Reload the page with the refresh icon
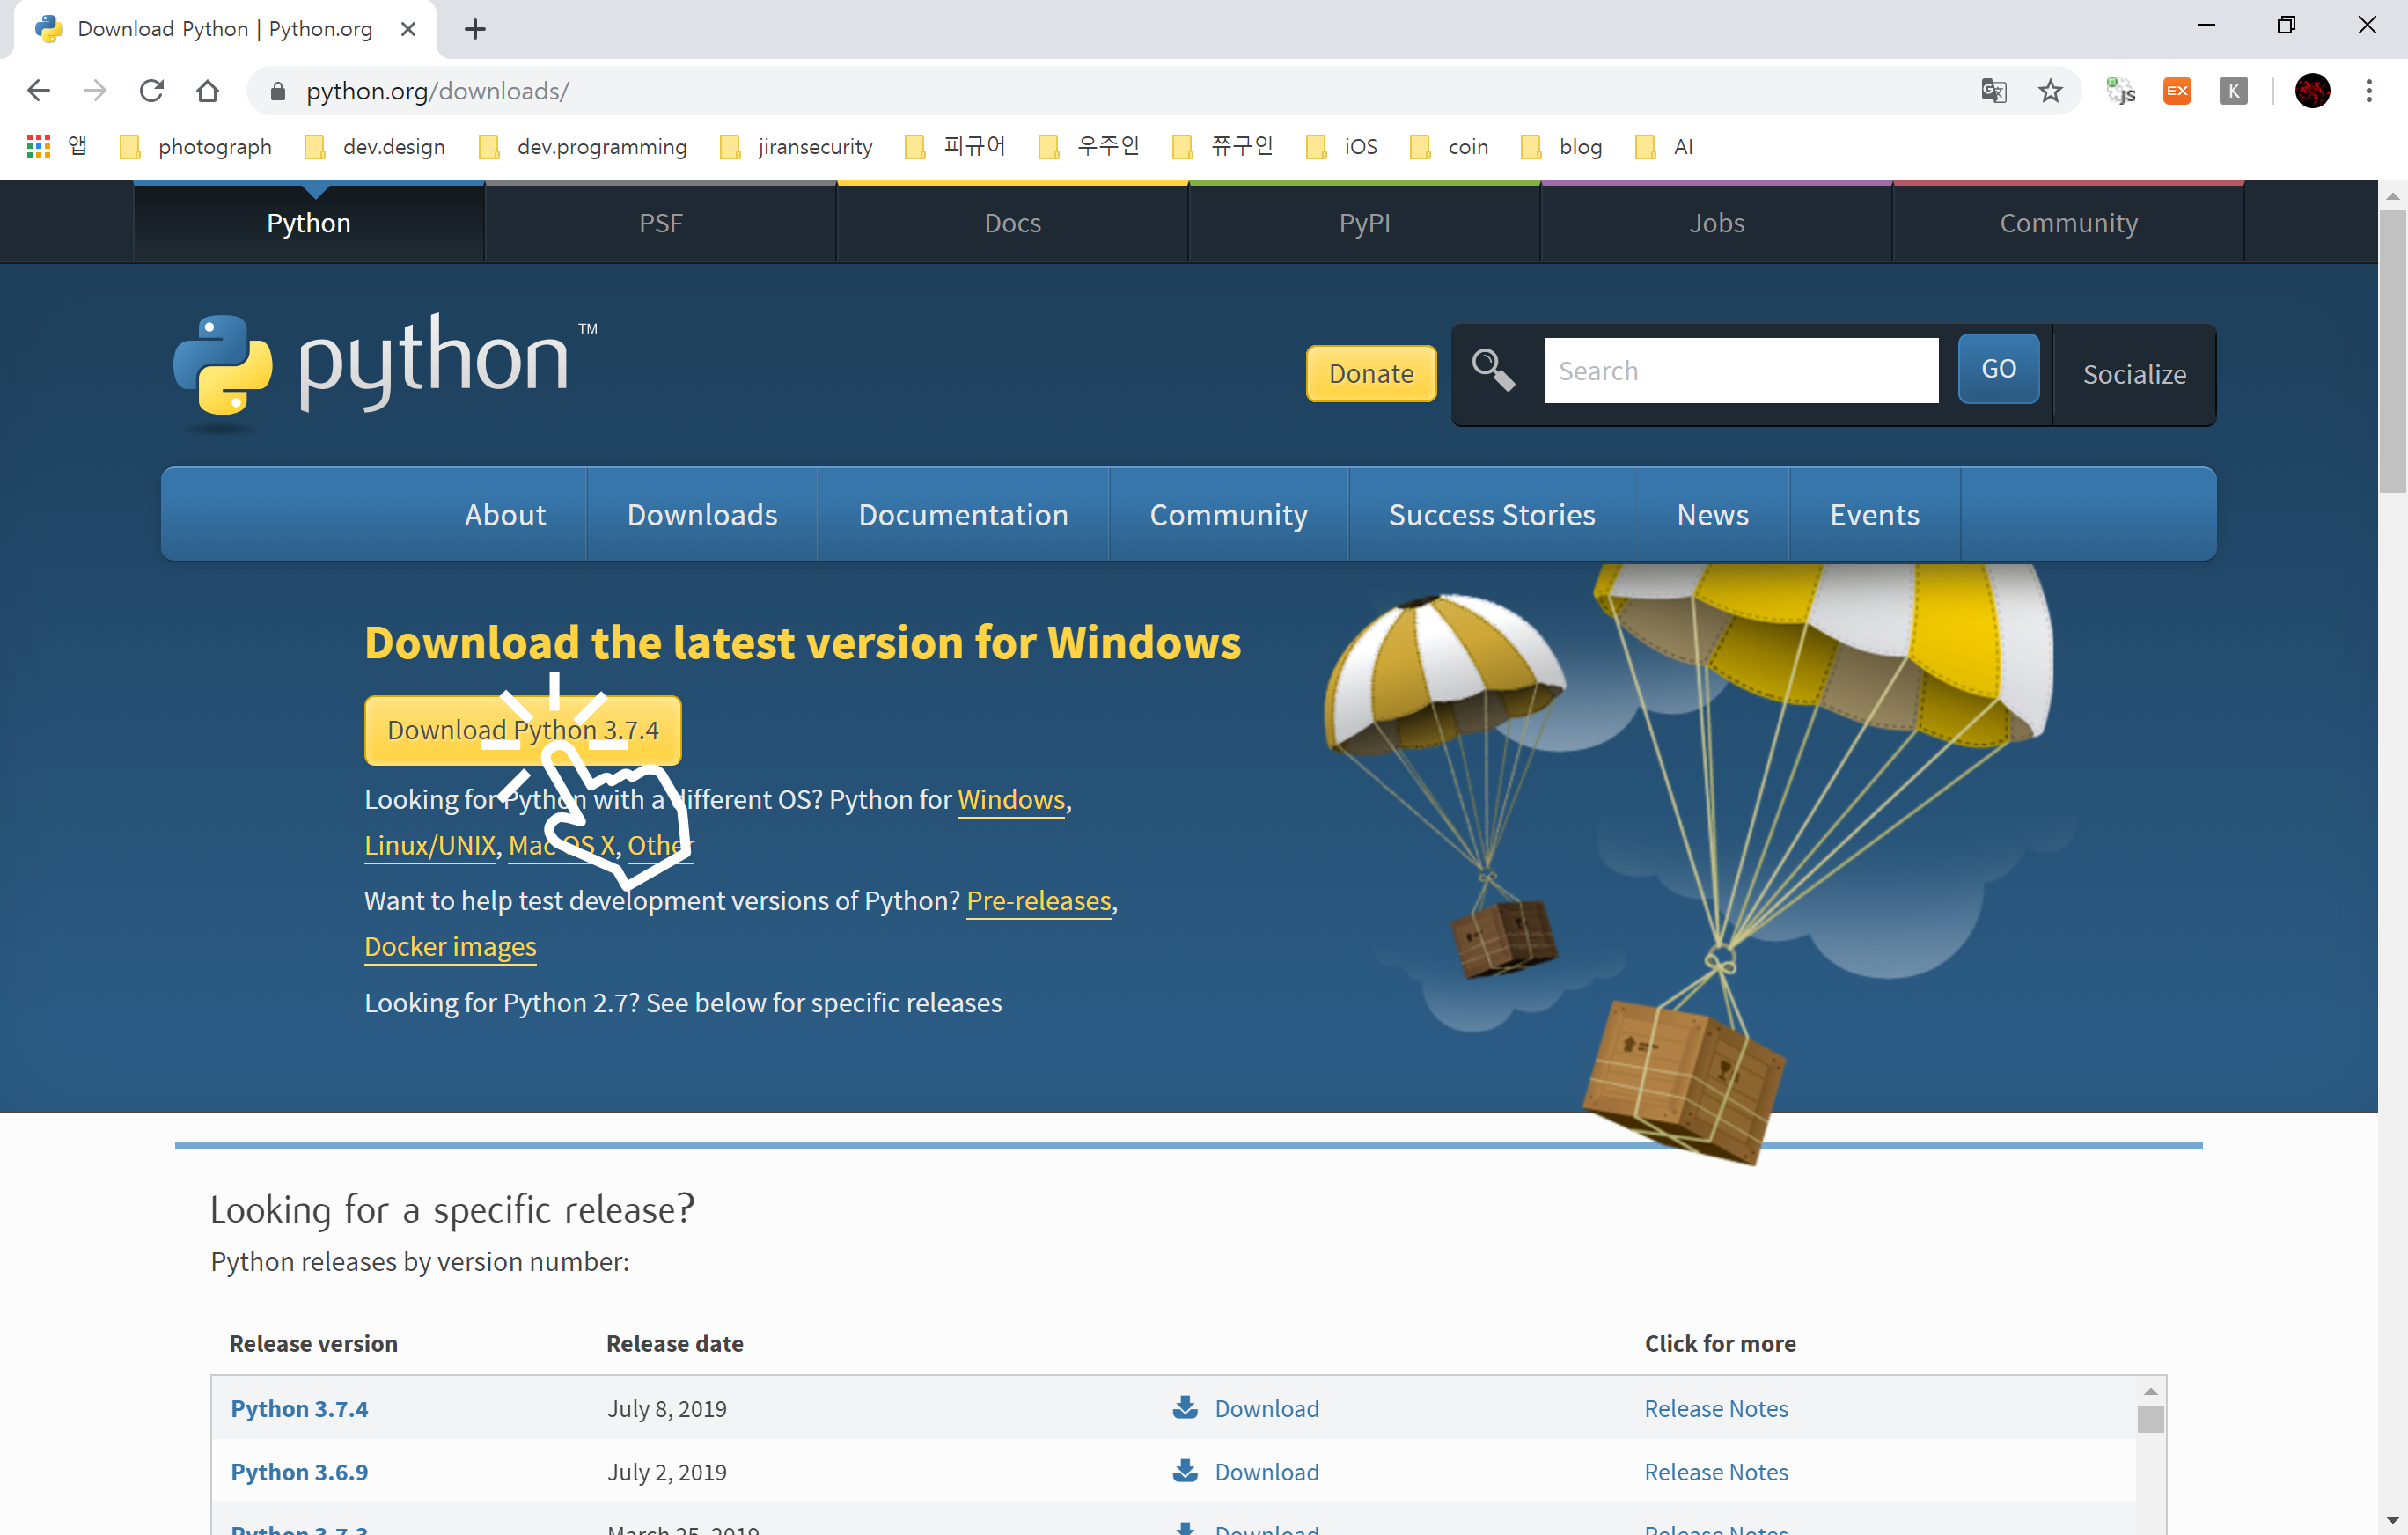Viewport: 2408px width, 1535px height. coord(151,91)
